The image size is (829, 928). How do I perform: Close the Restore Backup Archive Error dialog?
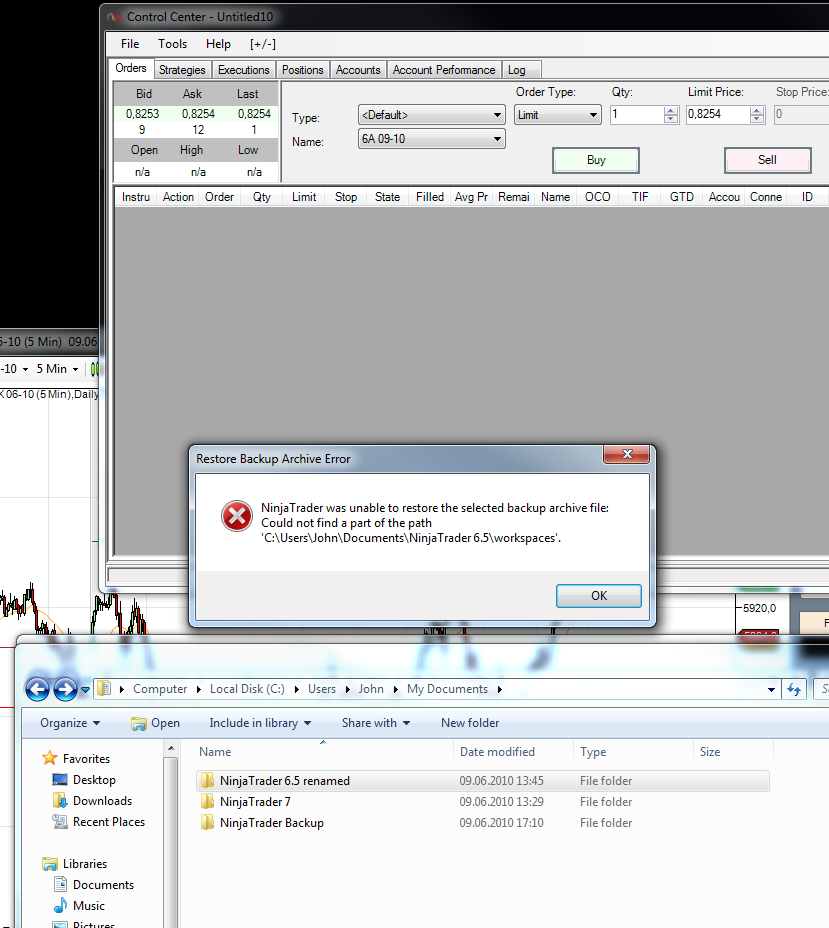[627, 454]
